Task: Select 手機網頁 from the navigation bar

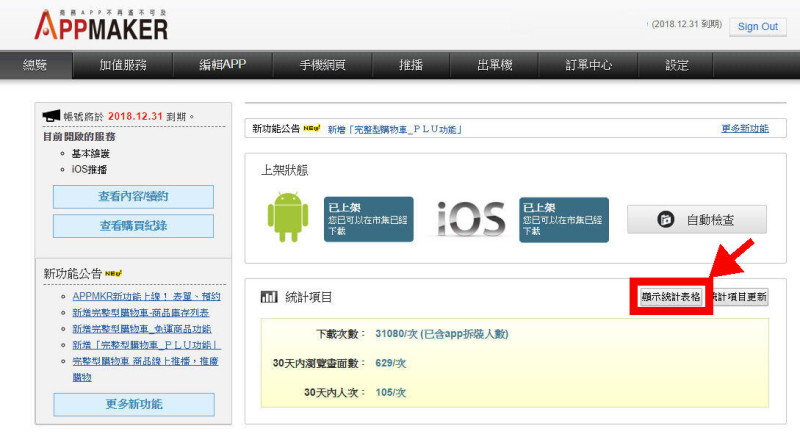Action: [x=322, y=65]
